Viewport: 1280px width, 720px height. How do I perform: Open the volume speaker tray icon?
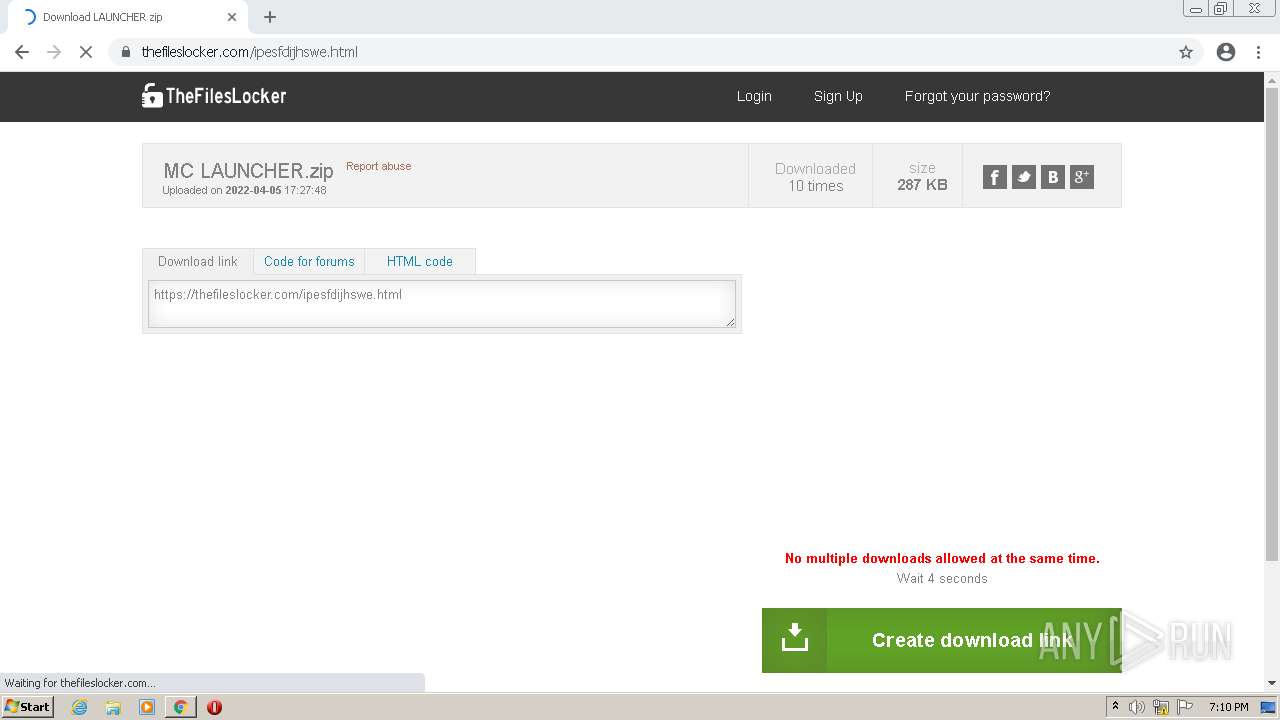(1136, 707)
